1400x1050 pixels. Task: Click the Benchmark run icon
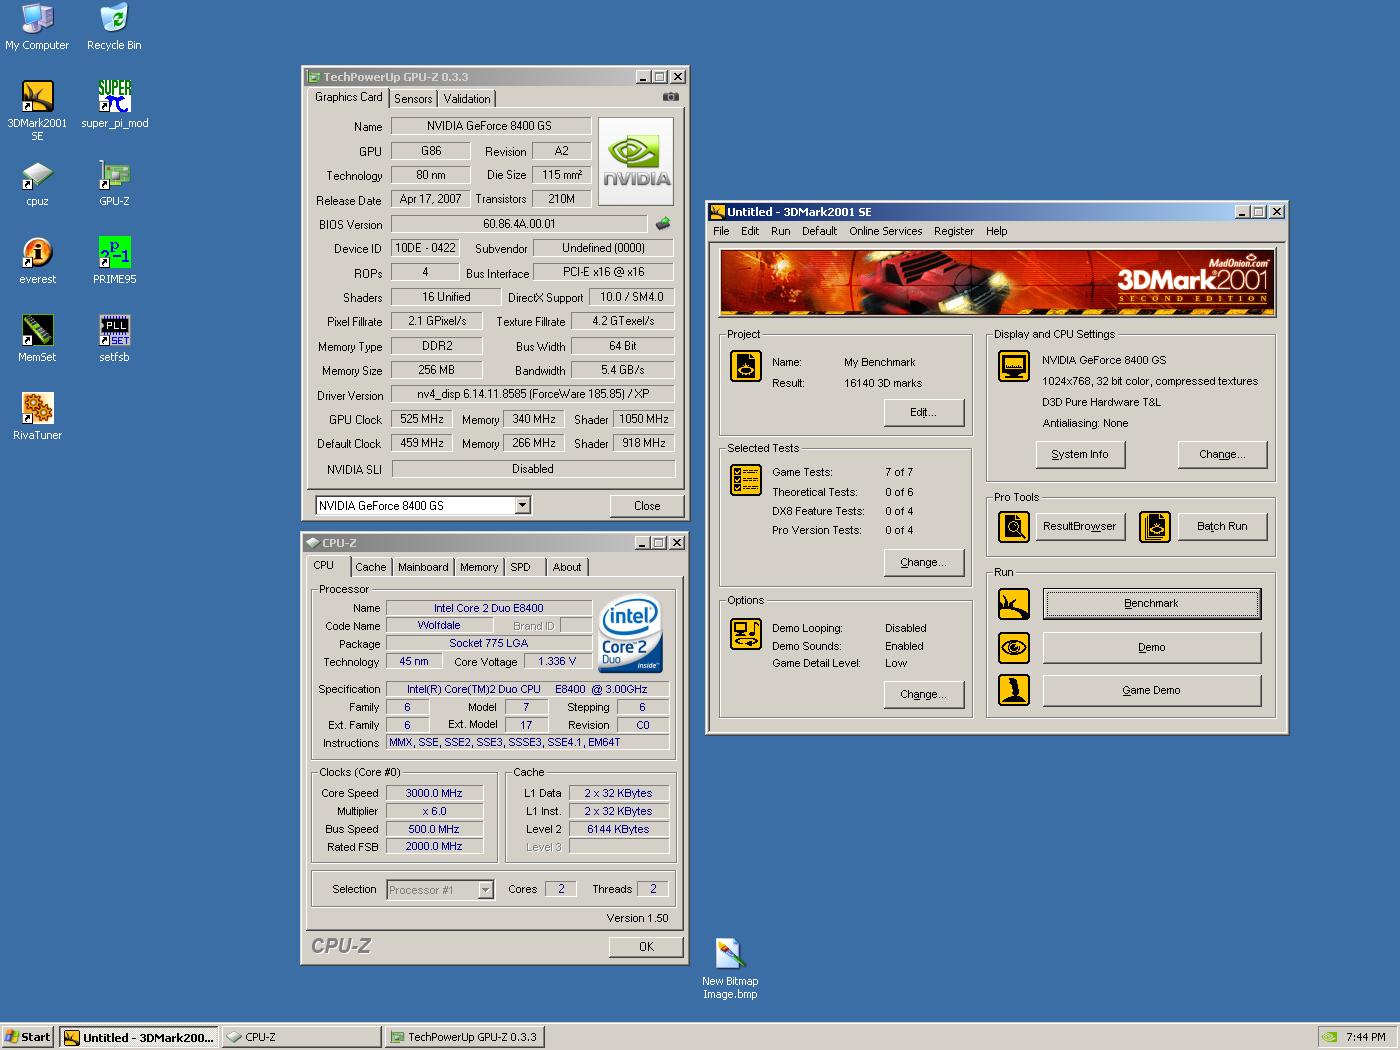coord(1014,604)
